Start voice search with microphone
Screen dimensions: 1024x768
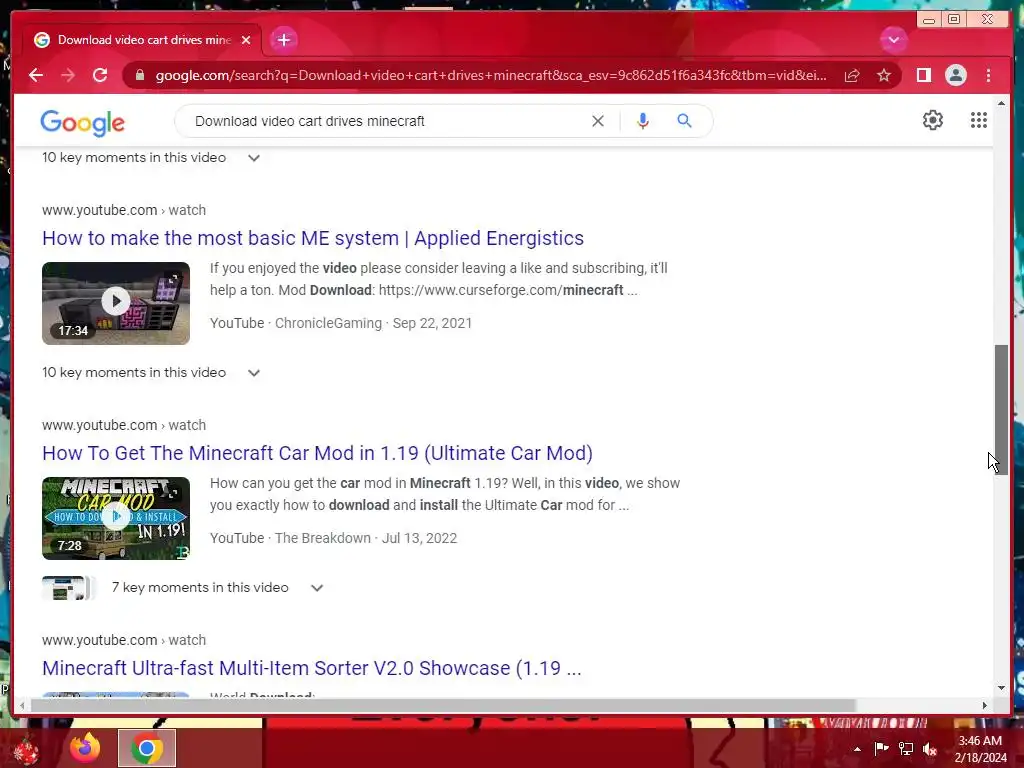click(643, 121)
